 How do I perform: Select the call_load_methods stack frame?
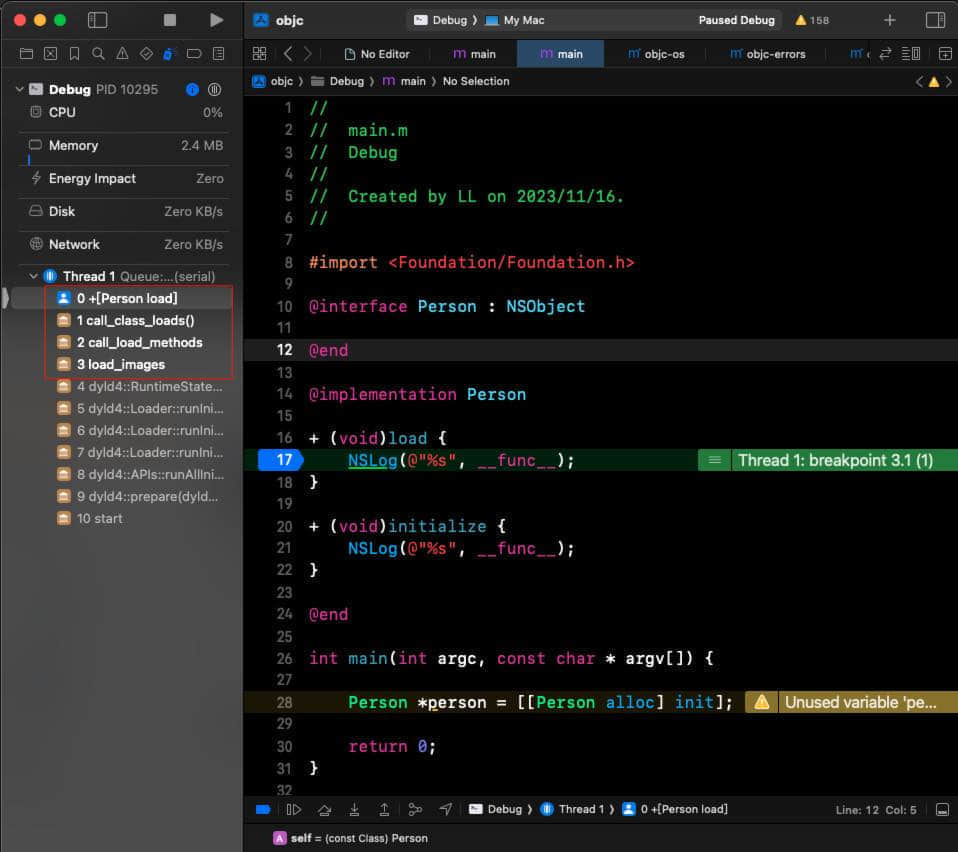pyautogui.click(x=139, y=342)
